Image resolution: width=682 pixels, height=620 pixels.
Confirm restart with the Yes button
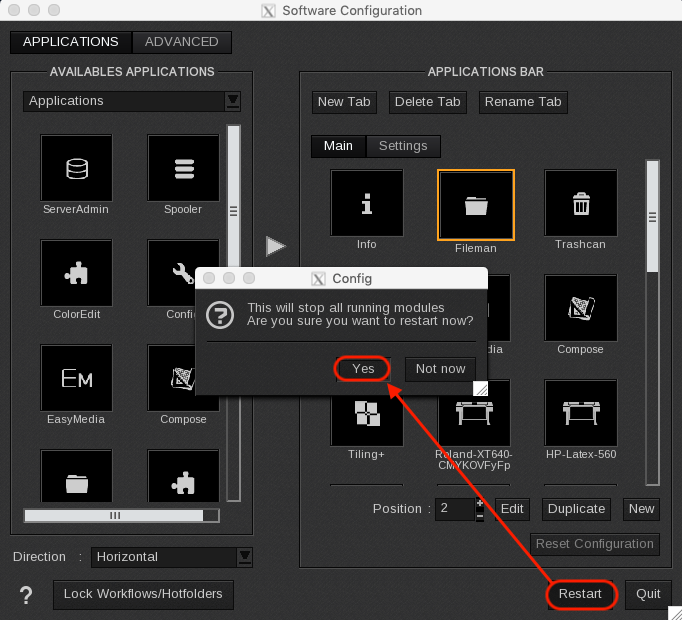click(363, 369)
